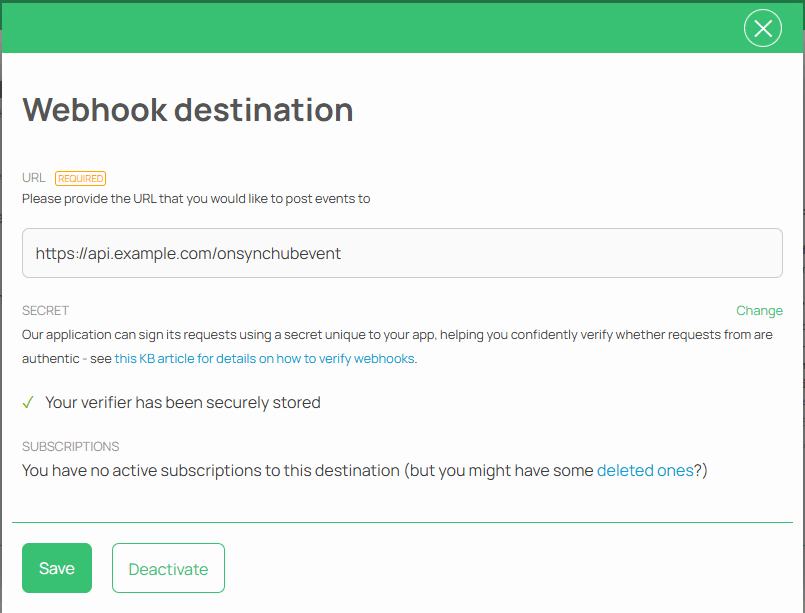Open the deleted ones subscriptions link
The image size is (805, 613).
(645, 470)
